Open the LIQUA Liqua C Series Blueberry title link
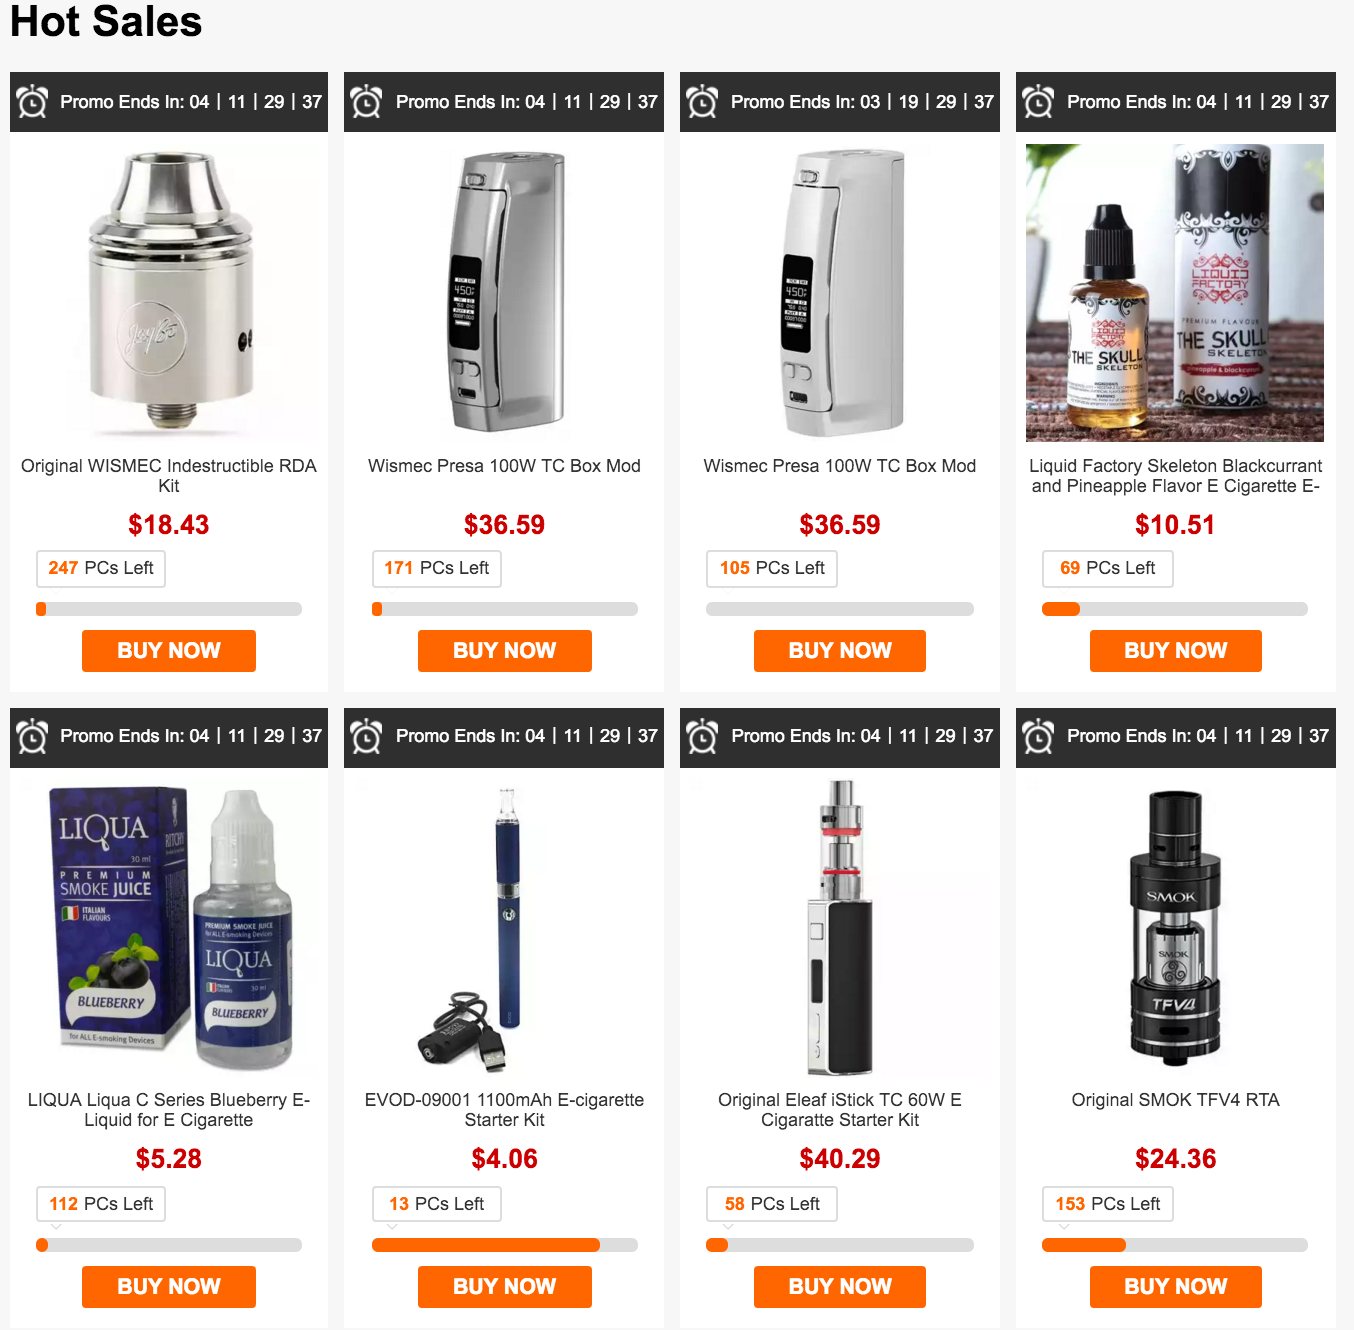This screenshot has width=1354, height=1330. (x=169, y=1110)
